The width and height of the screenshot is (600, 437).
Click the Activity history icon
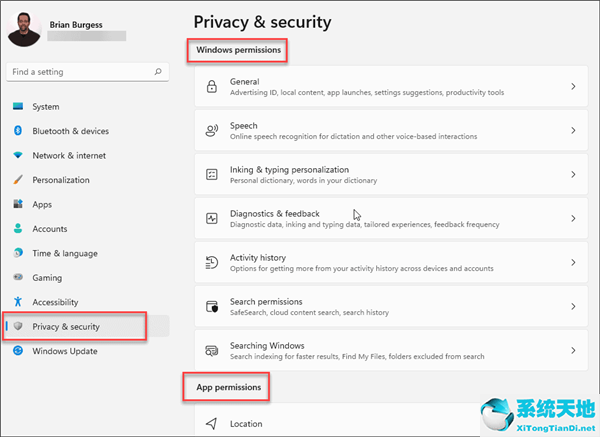(211, 263)
